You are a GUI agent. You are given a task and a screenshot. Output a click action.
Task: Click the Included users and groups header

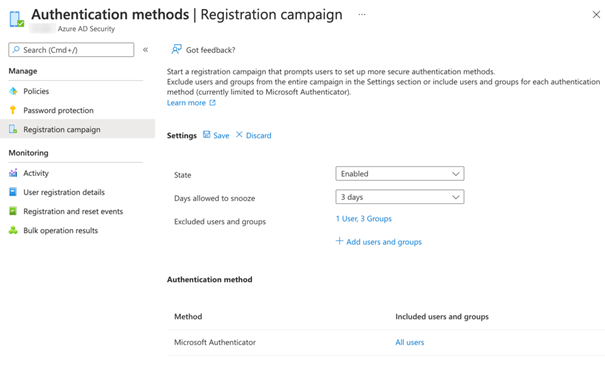coord(442,317)
